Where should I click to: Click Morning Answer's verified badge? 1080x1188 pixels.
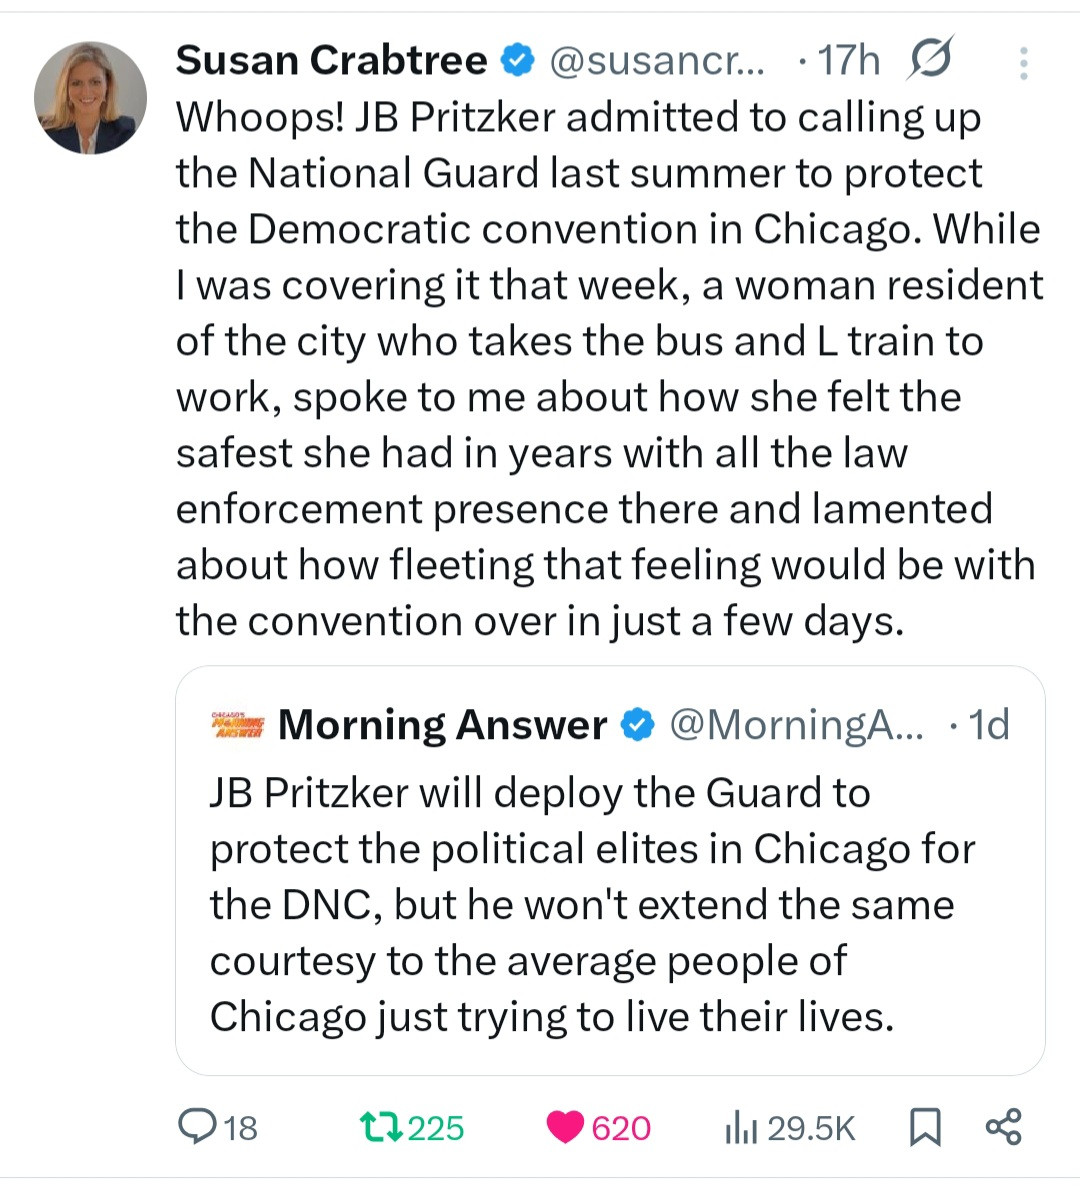[x=637, y=725]
